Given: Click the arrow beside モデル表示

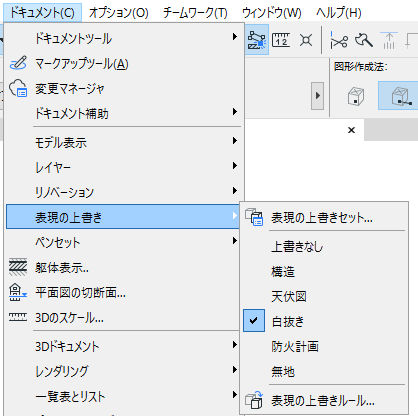Looking at the screenshot, I should pos(235,141).
